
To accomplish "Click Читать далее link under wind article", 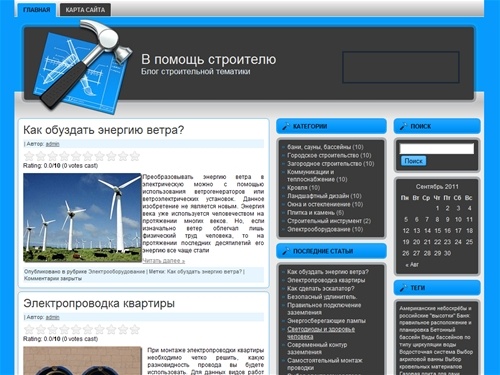I will [163, 261].
